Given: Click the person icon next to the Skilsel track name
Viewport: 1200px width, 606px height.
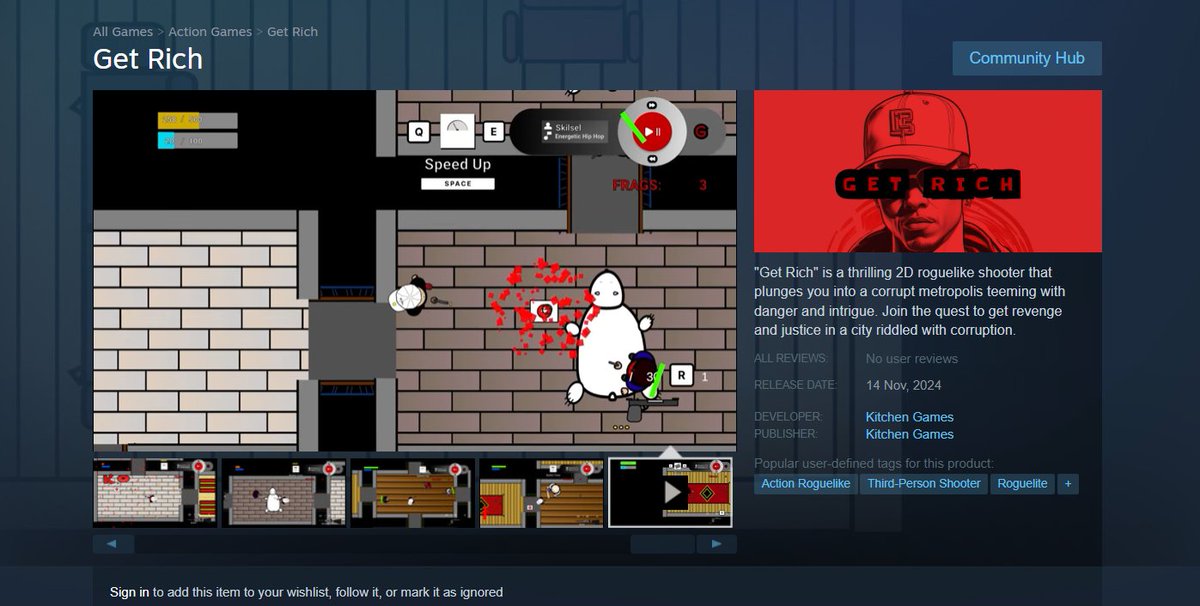Looking at the screenshot, I should (x=548, y=126).
